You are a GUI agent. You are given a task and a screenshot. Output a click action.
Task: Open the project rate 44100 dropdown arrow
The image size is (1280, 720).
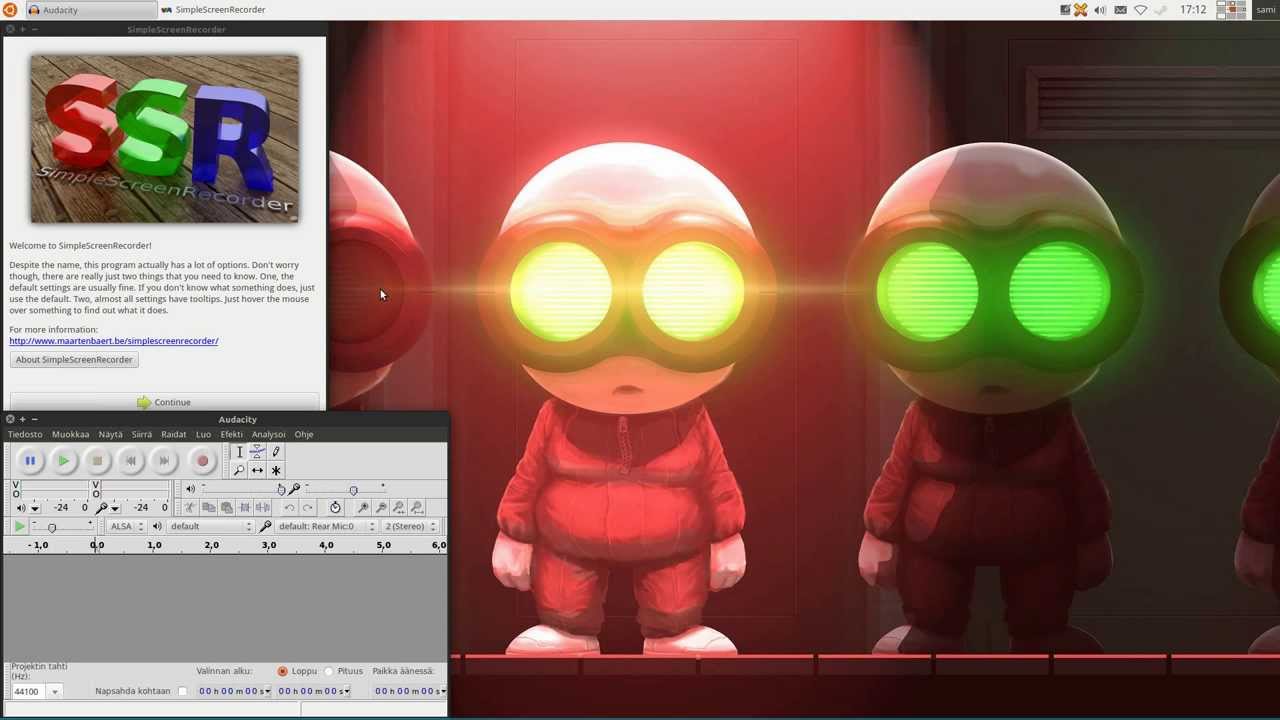coord(54,692)
